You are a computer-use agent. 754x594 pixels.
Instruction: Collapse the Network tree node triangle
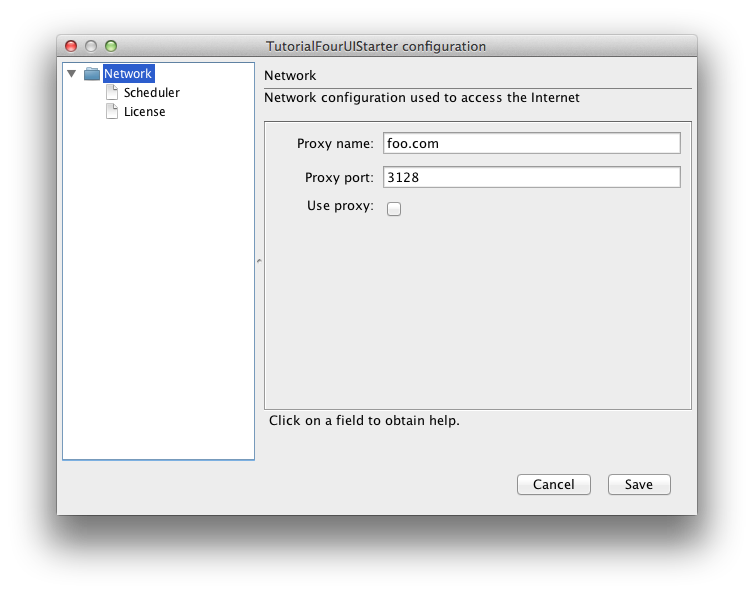click(72, 74)
